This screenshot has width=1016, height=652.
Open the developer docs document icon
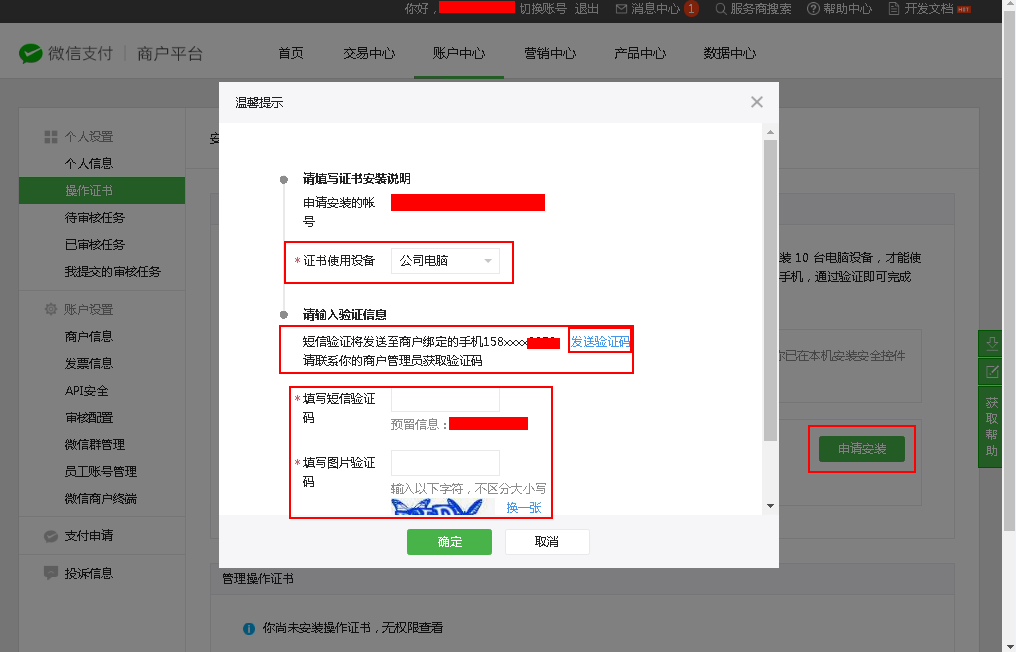(x=894, y=9)
